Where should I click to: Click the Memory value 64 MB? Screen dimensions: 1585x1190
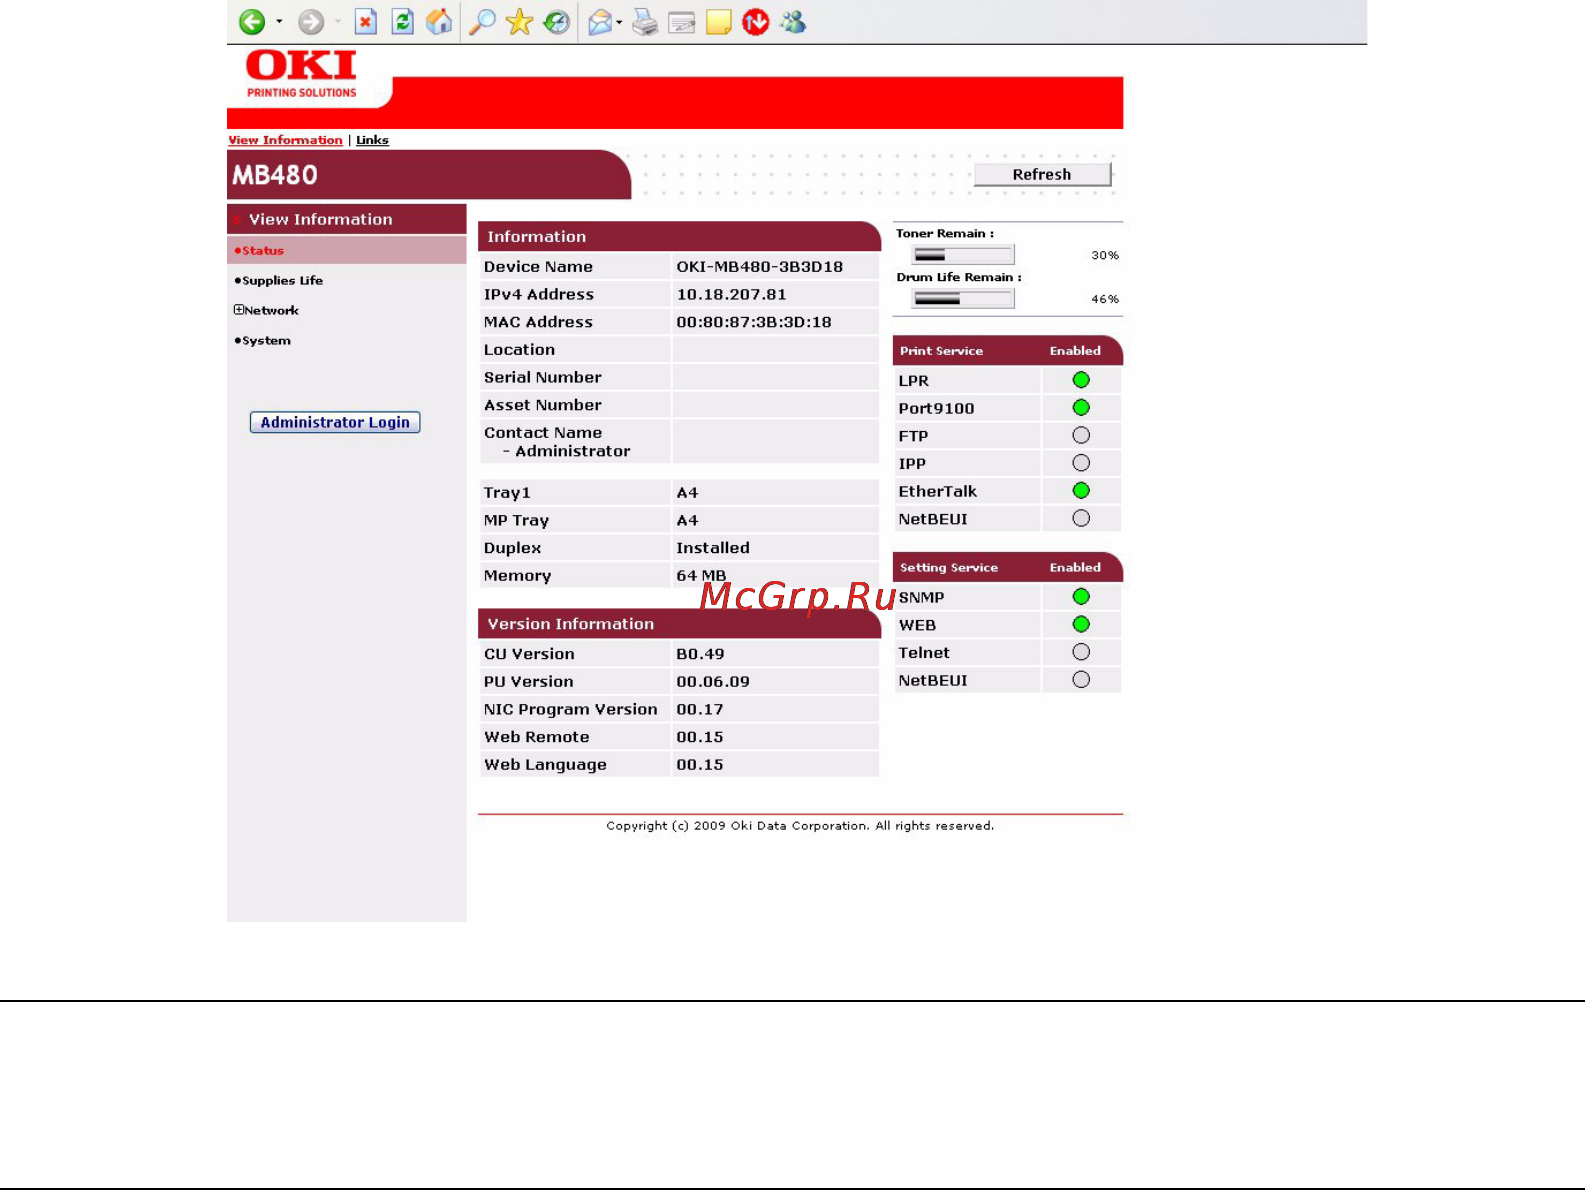pyautogui.click(x=701, y=576)
